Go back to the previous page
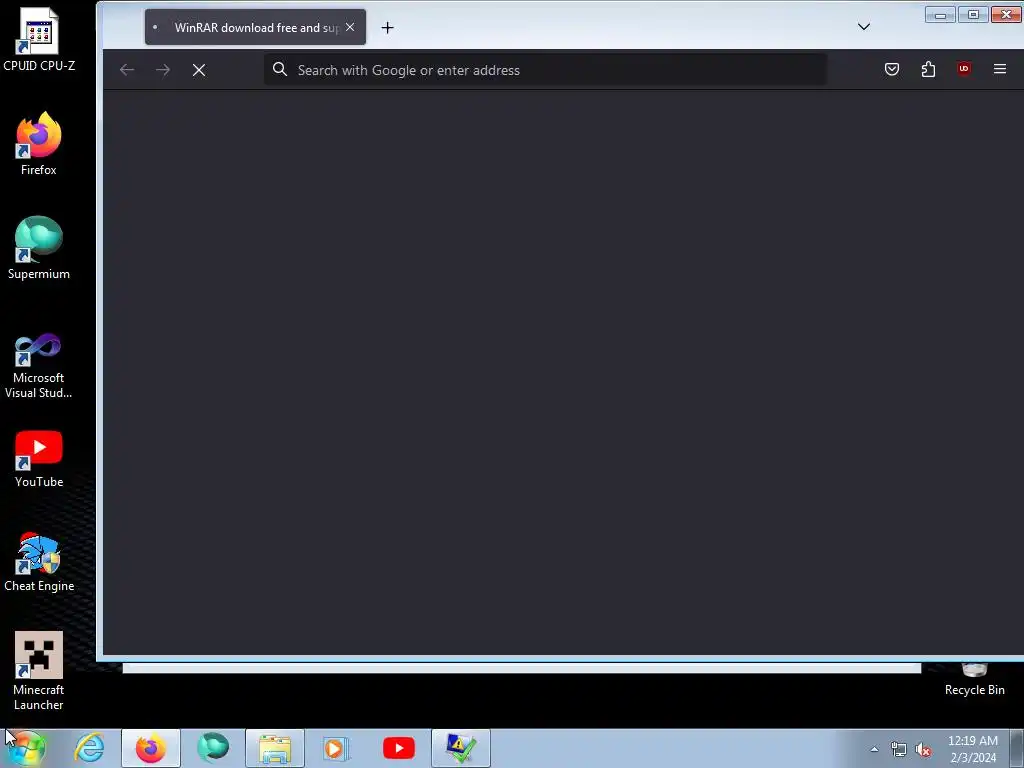Image resolution: width=1024 pixels, height=768 pixels. point(127,70)
